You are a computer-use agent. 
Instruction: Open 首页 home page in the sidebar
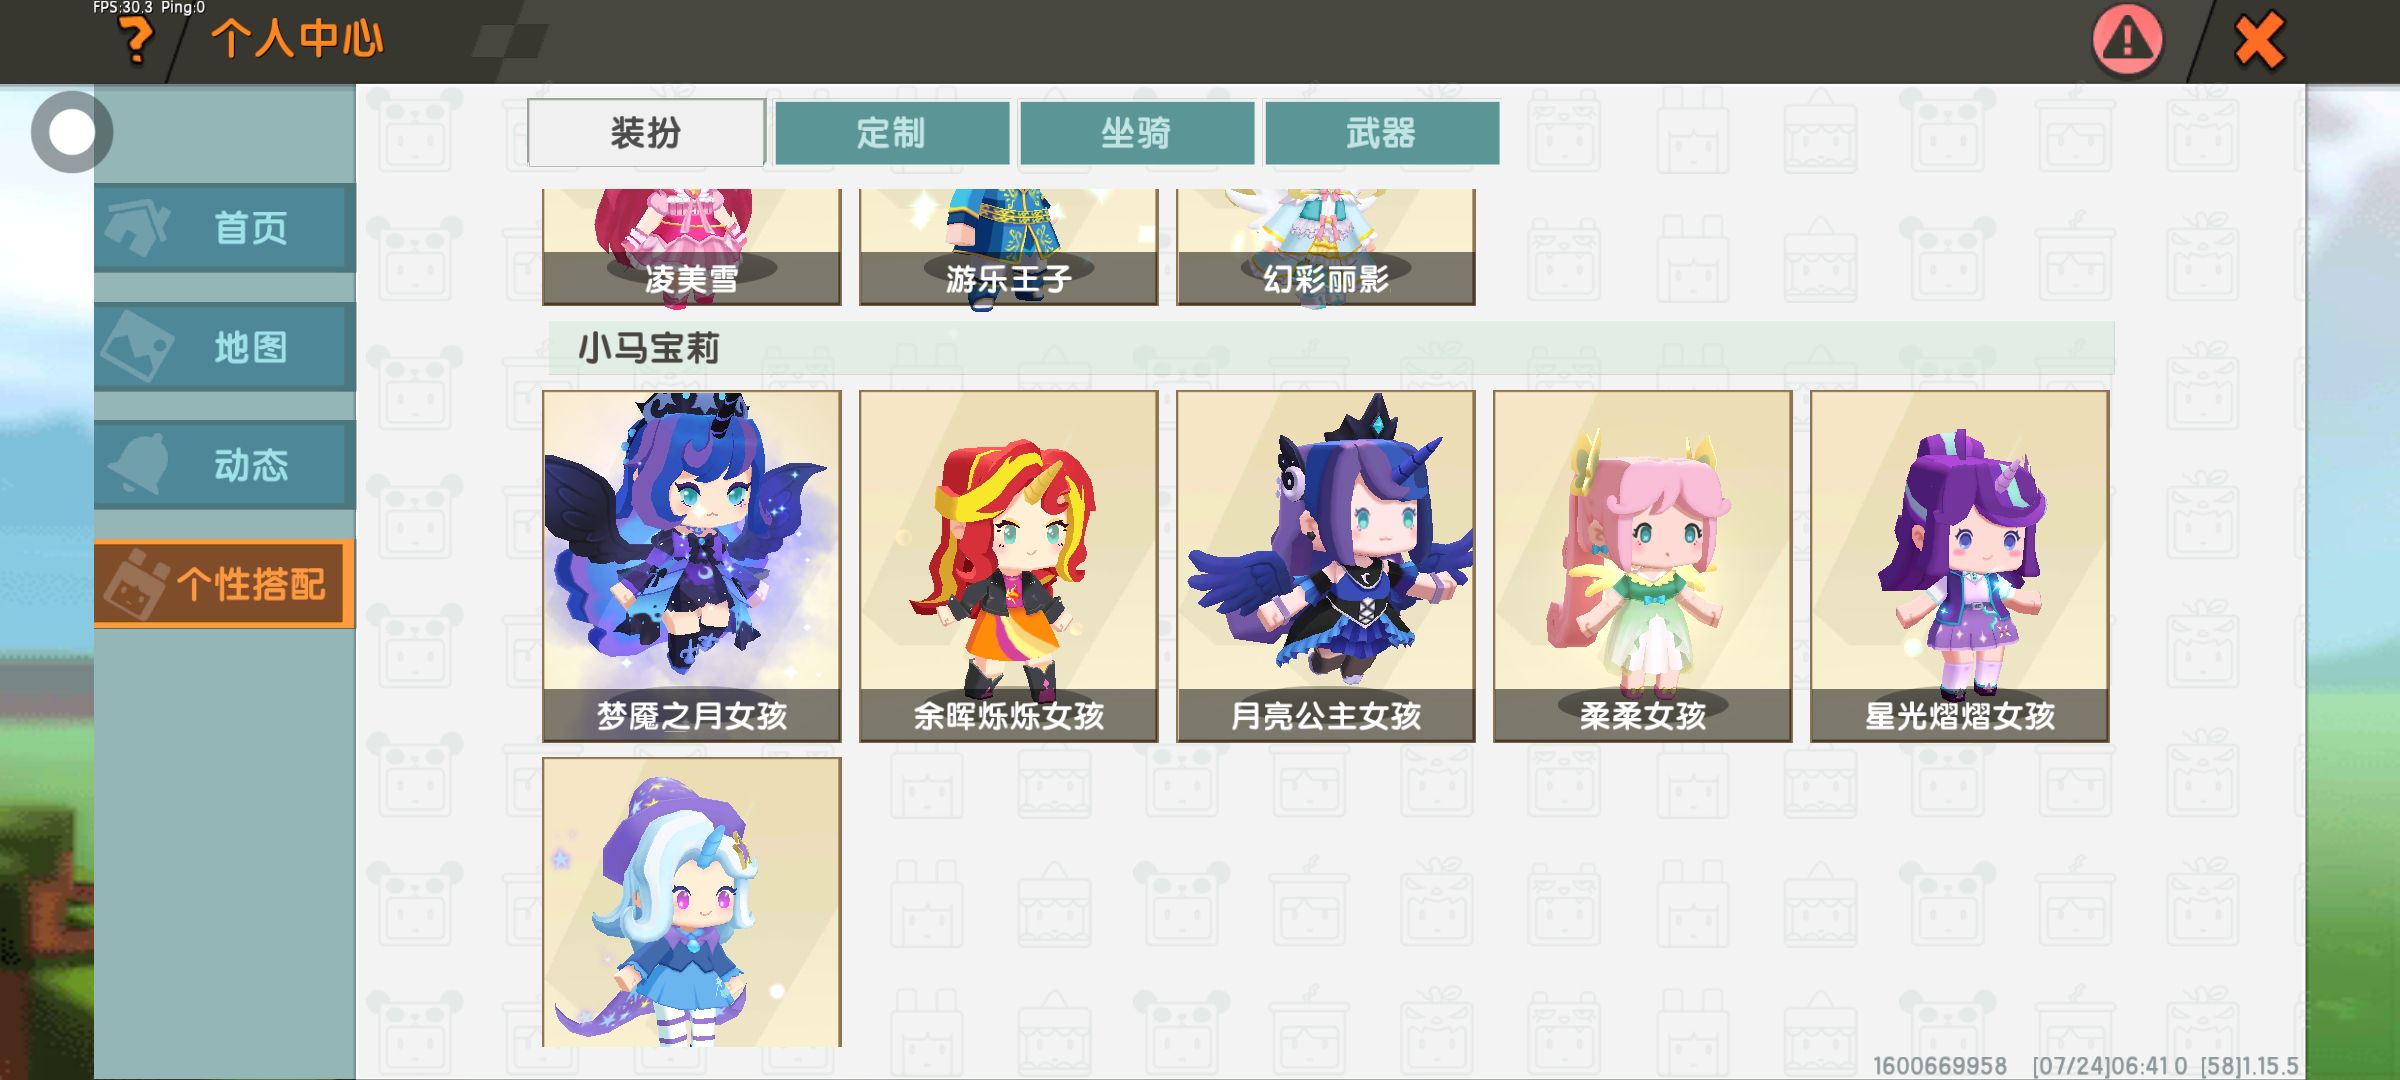(x=225, y=228)
